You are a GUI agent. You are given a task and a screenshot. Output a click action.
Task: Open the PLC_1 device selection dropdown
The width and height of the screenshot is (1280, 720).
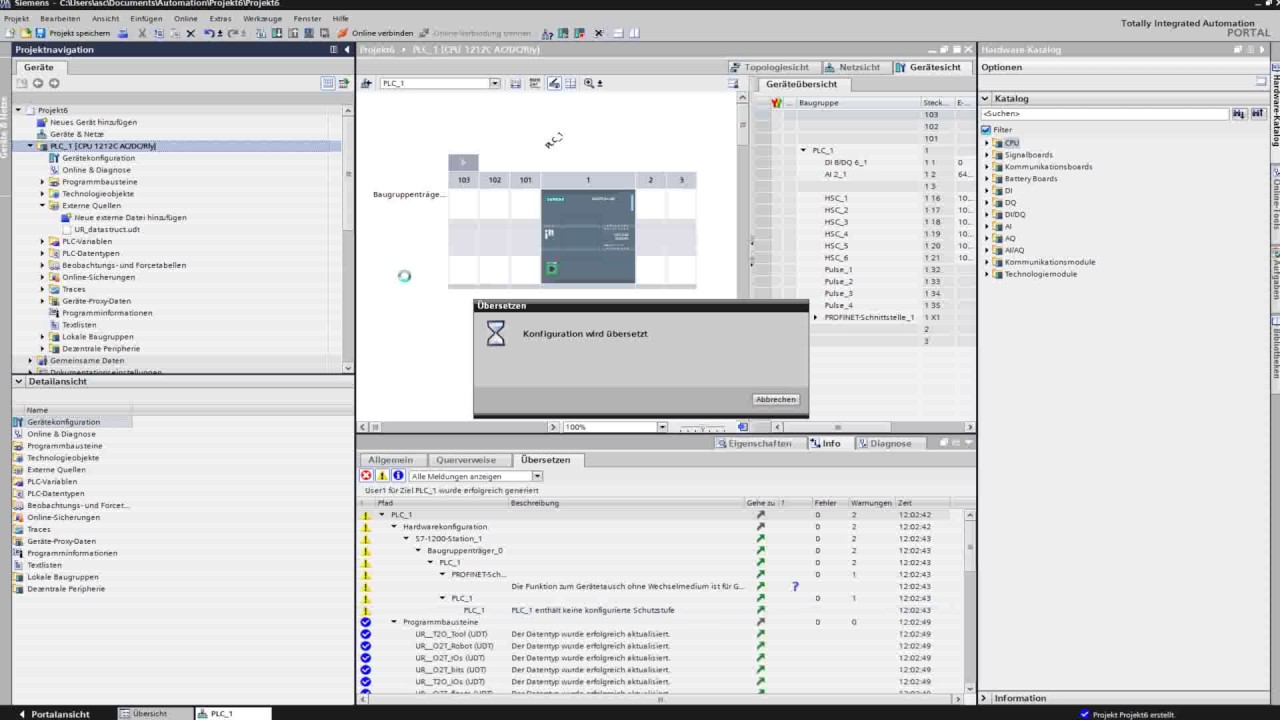[x=494, y=83]
